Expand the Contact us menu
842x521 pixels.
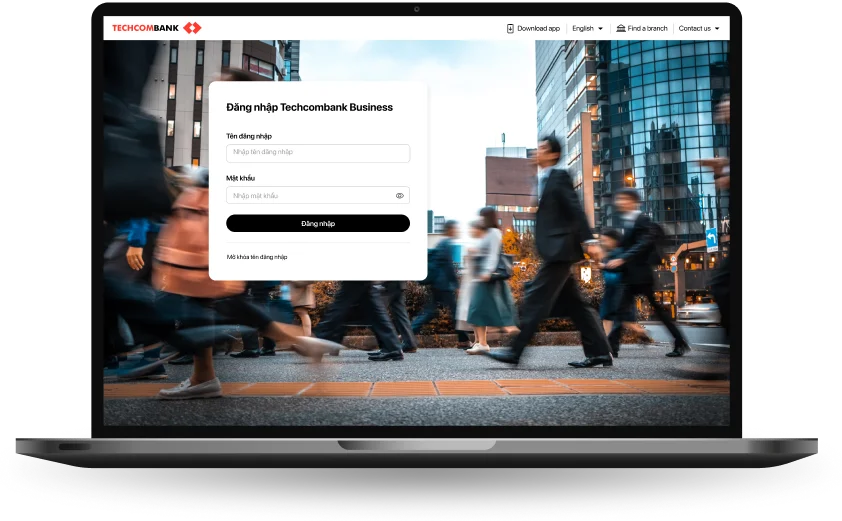694,28
